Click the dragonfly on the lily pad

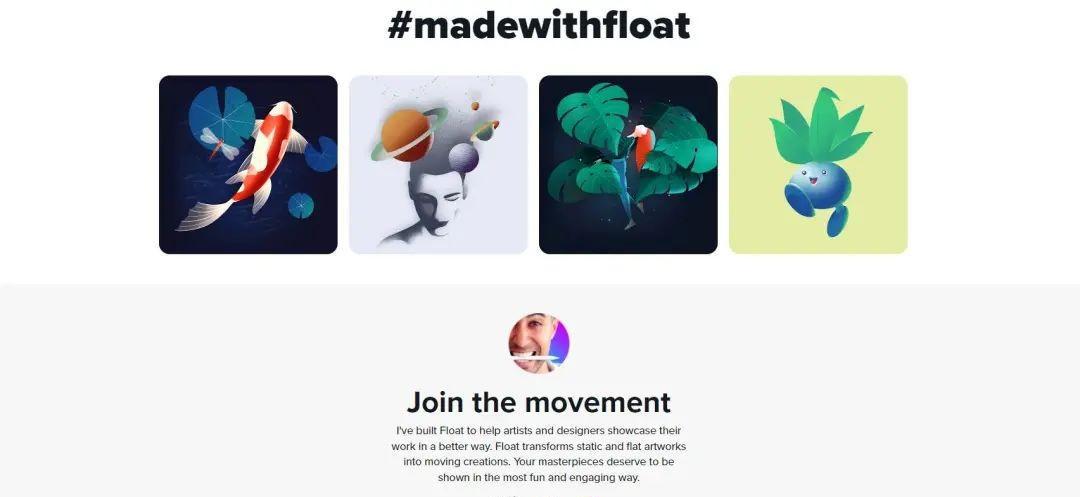220,143
